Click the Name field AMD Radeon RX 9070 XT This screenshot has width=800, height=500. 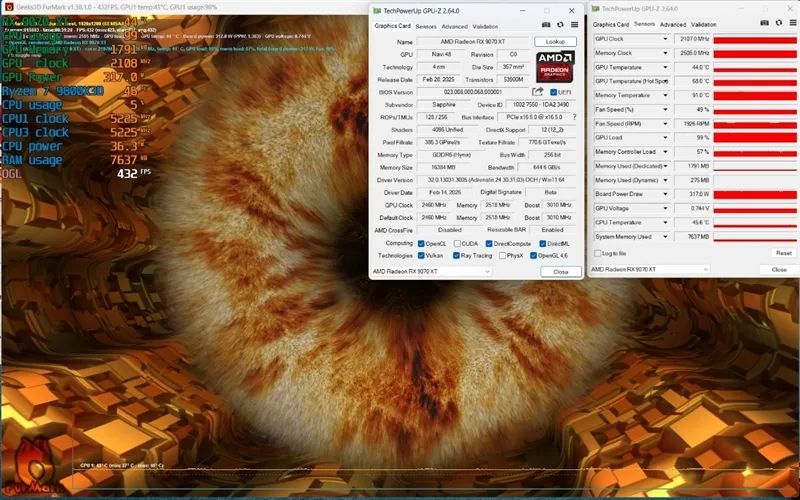click(x=473, y=42)
